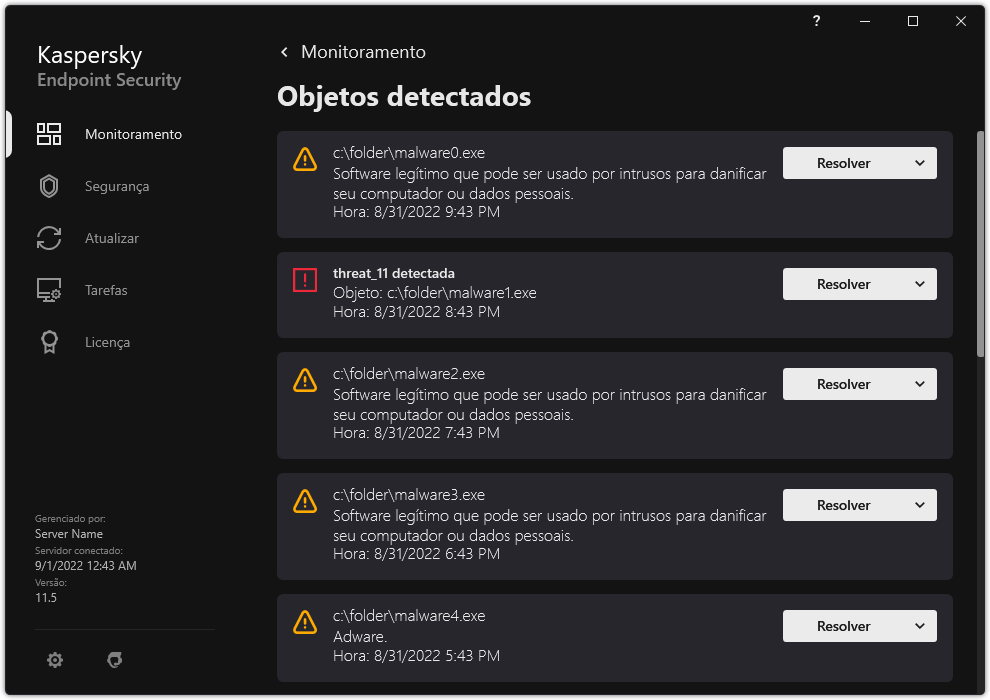This screenshot has height=700, width=990.
Task: Go back using the Monitoramento back arrow
Action: coord(283,51)
